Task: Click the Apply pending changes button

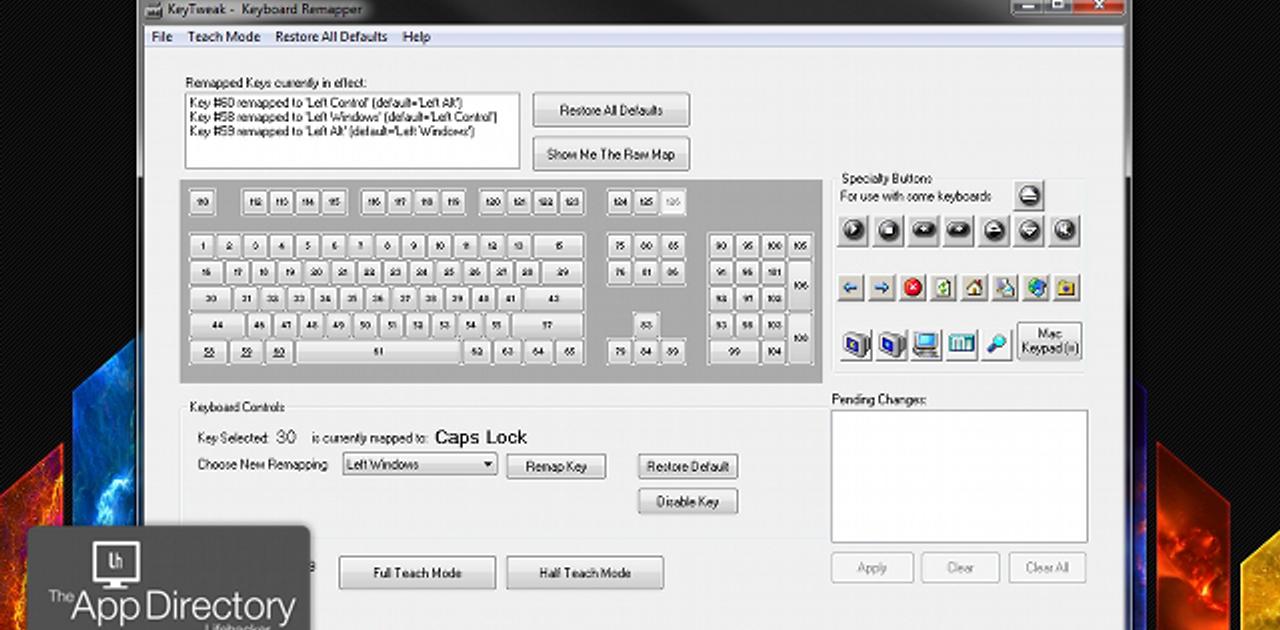Action: click(x=872, y=567)
